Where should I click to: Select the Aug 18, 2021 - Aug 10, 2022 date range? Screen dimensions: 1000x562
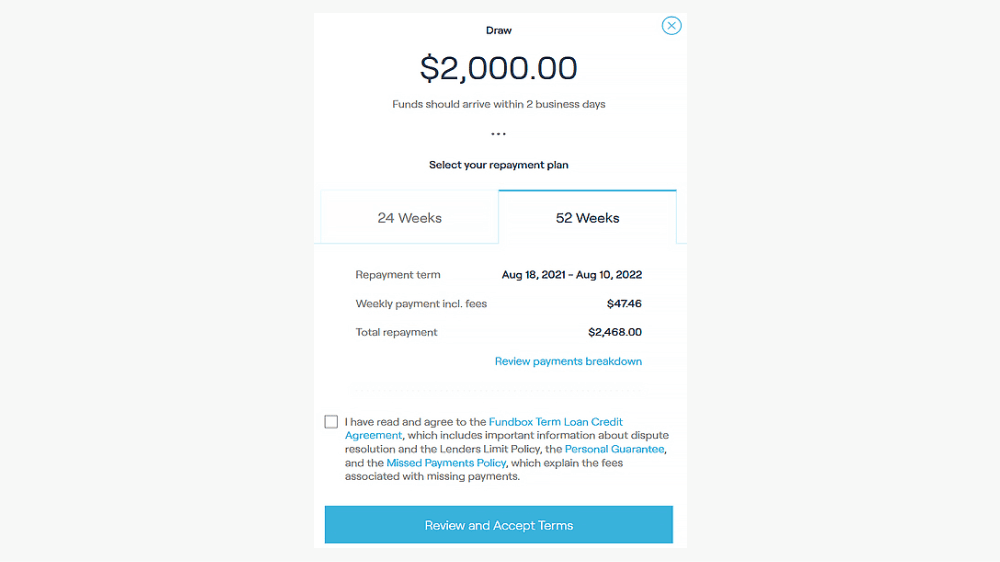pyautogui.click(x=572, y=275)
